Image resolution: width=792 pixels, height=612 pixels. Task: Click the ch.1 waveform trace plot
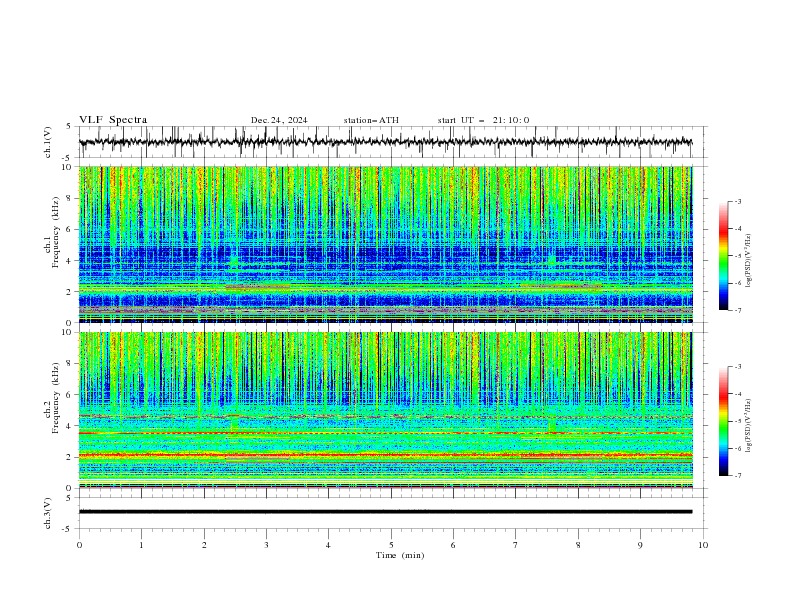(x=385, y=142)
